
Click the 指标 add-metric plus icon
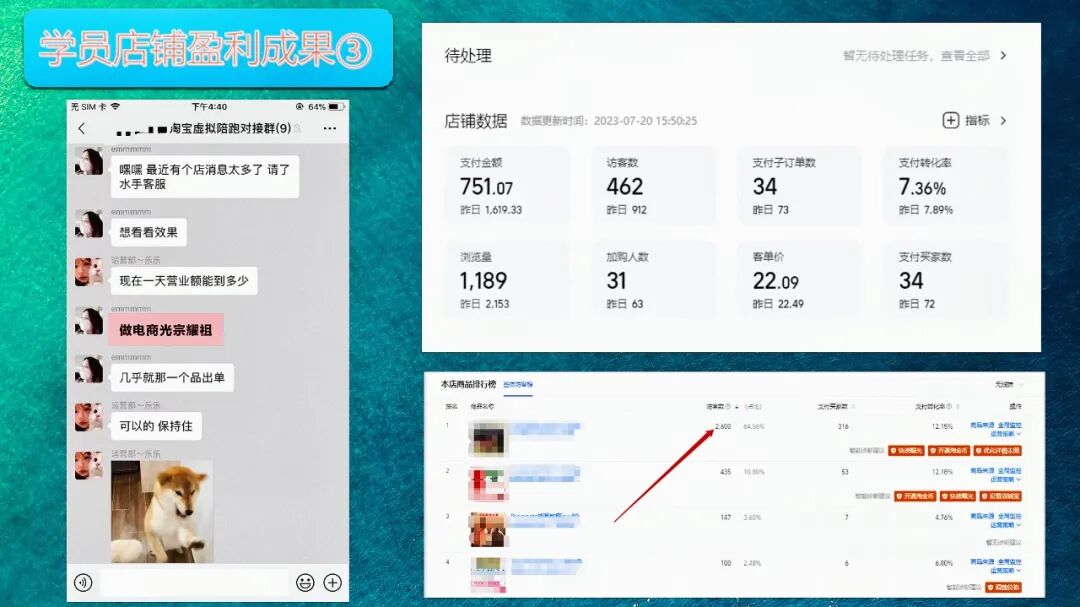(950, 119)
